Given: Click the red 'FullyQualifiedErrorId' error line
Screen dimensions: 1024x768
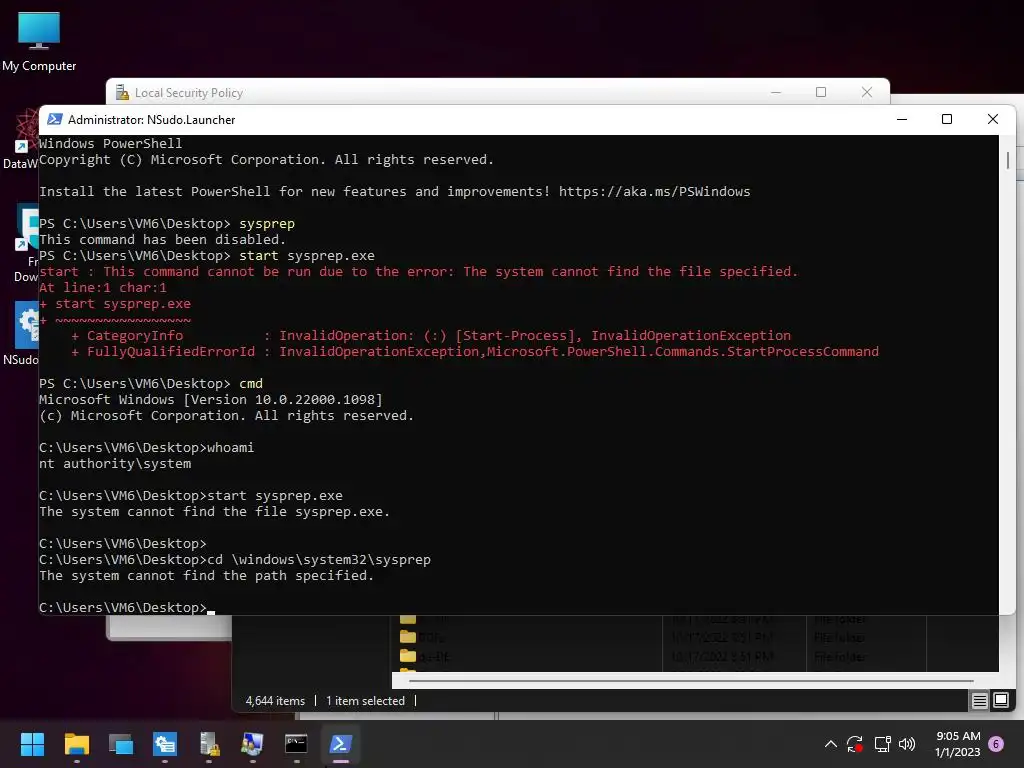Looking at the screenshot, I should (475, 351).
